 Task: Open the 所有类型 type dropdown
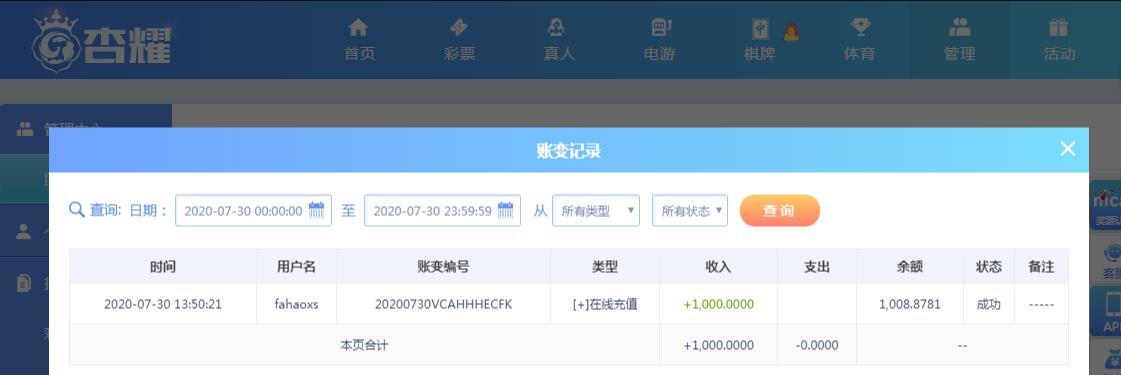596,211
